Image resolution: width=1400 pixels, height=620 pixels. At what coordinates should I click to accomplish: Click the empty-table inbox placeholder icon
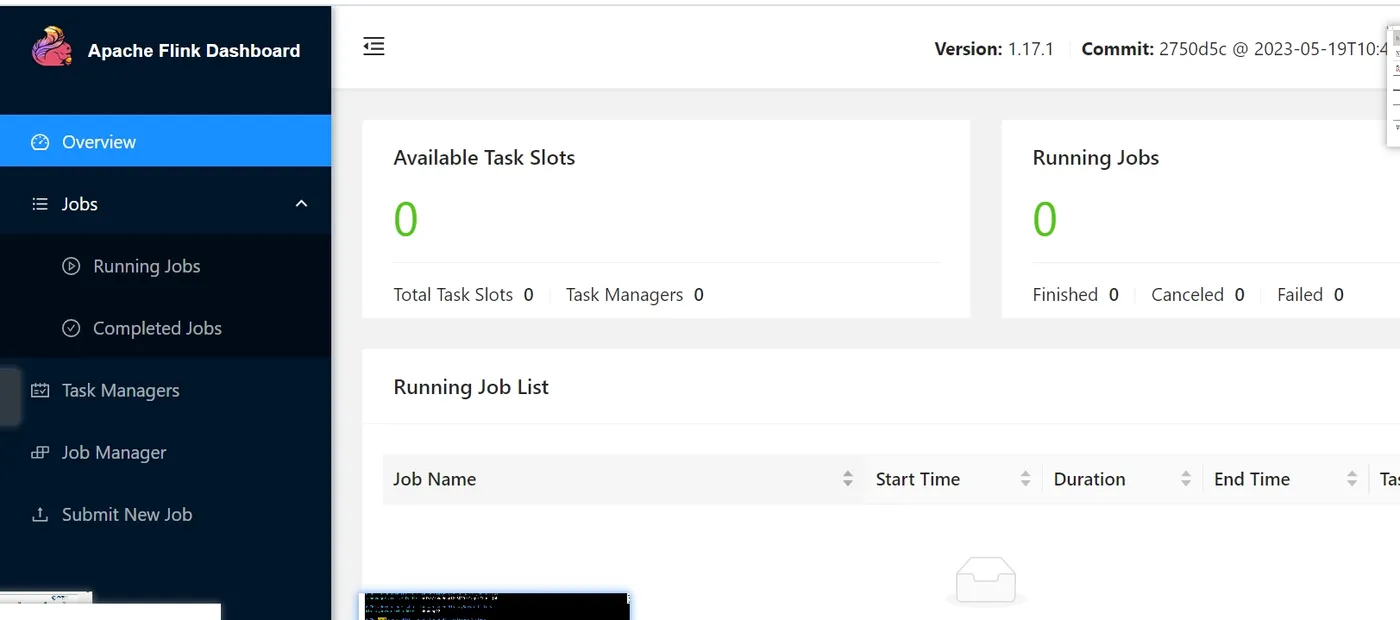[986, 581]
